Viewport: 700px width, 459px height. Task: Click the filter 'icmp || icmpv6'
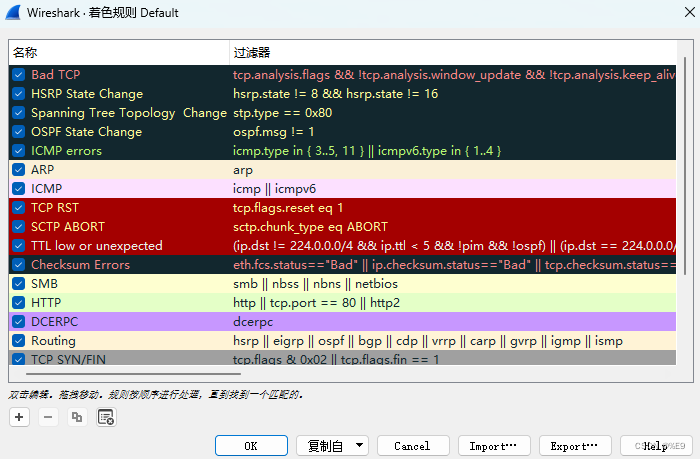tap(274, 189)
